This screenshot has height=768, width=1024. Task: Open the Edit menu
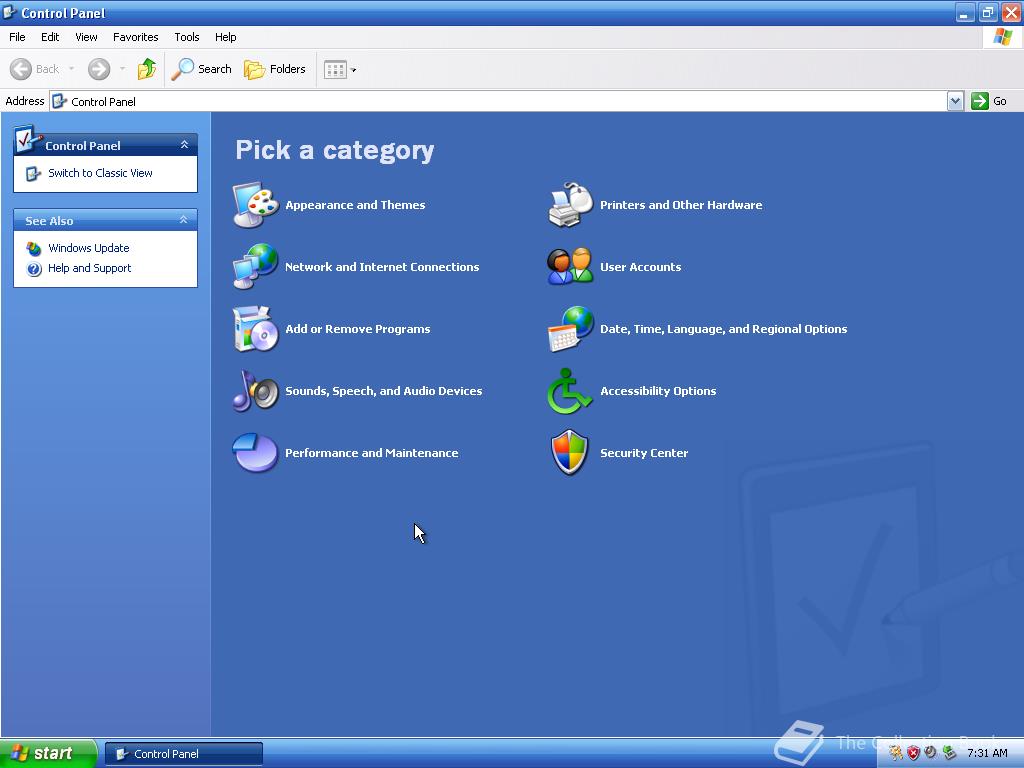click(x=50, y=37)
